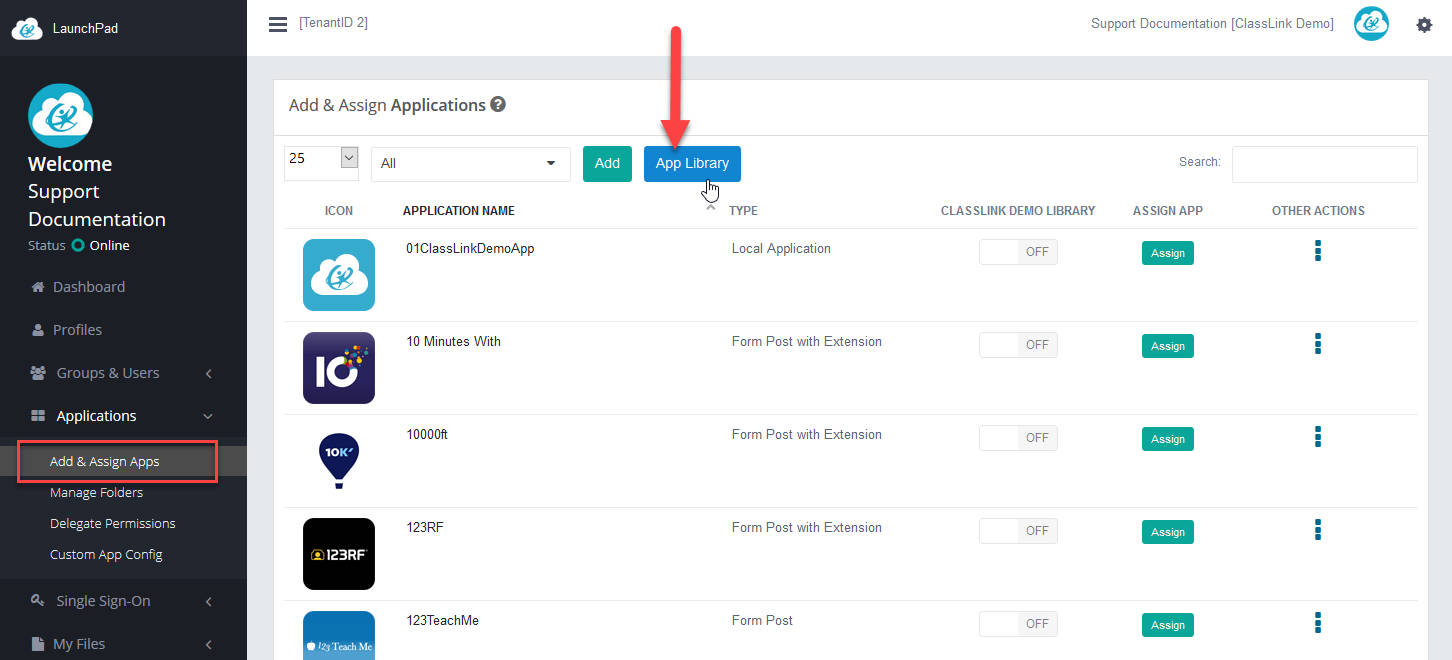Click the 10000ft application icon
Screen dimensions: 1452x660
(x=339, y=461)
